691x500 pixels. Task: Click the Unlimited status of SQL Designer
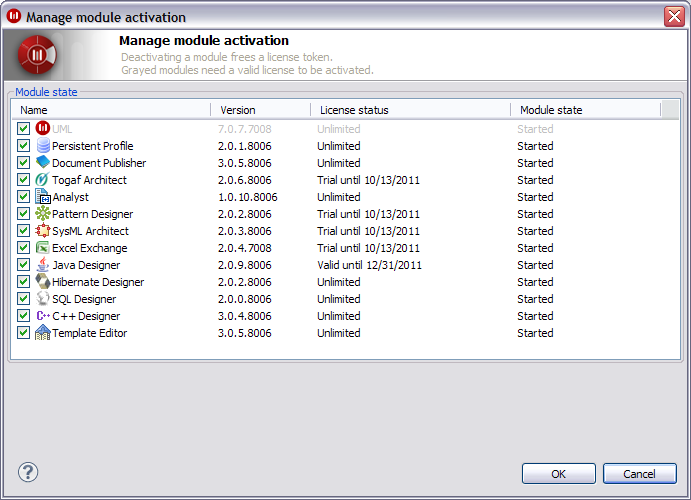(x=338, y=299)
